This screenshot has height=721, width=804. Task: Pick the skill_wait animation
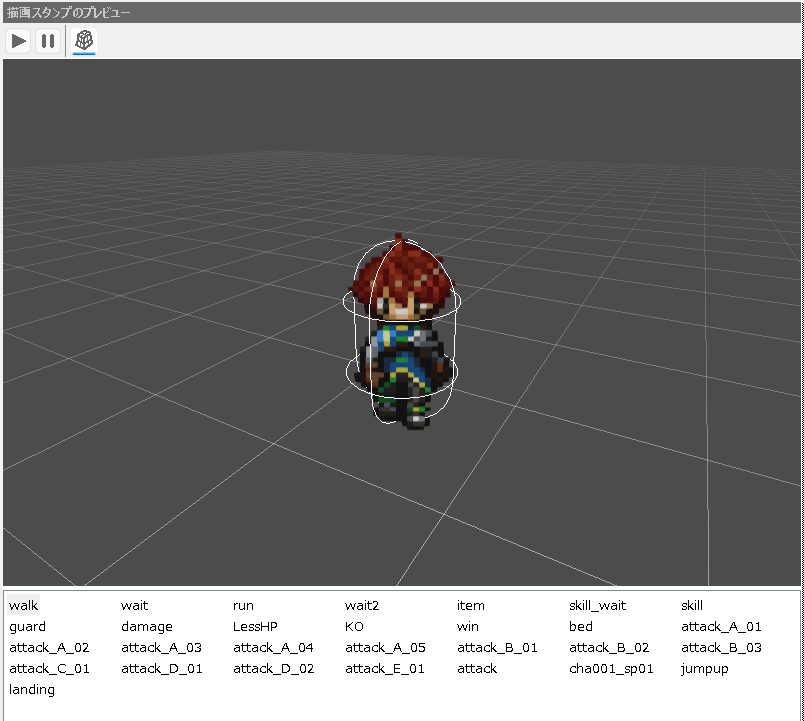(597, 605)
